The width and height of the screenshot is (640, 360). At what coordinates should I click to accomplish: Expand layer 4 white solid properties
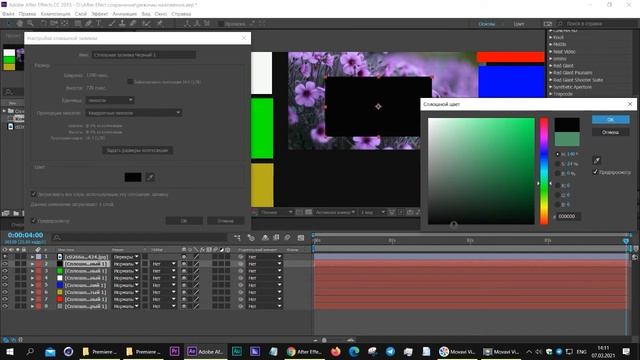32,278
